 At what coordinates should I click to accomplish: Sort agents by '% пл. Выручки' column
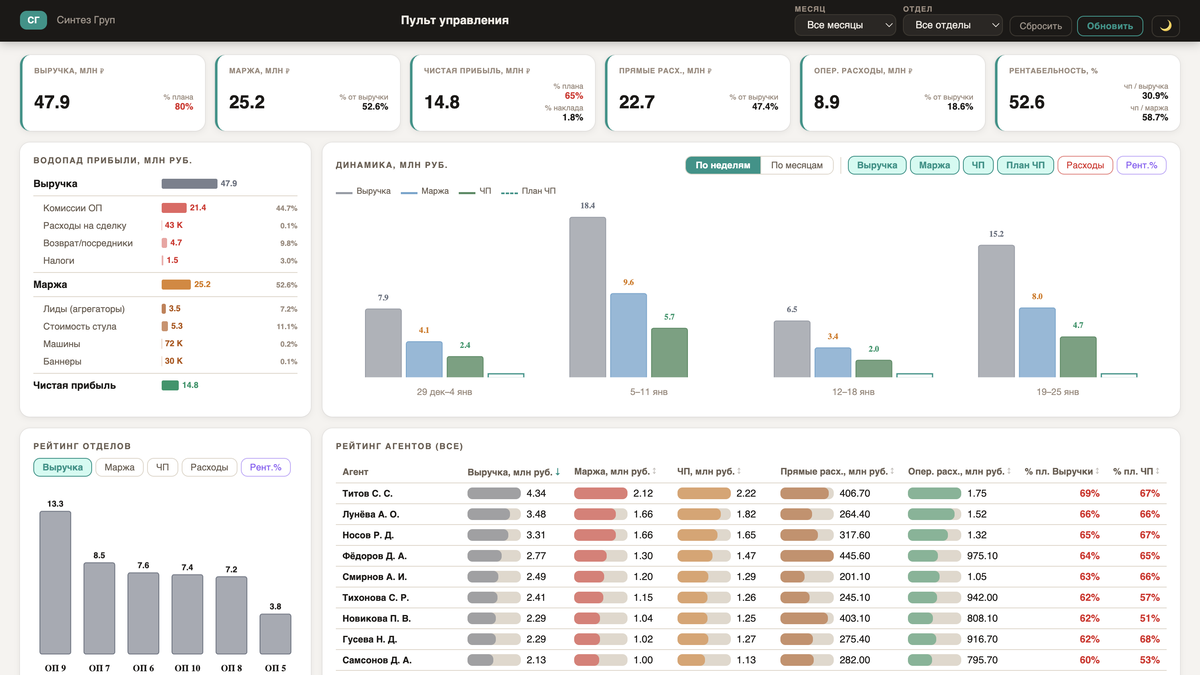pyautogui.click(x=1062, y=471)
